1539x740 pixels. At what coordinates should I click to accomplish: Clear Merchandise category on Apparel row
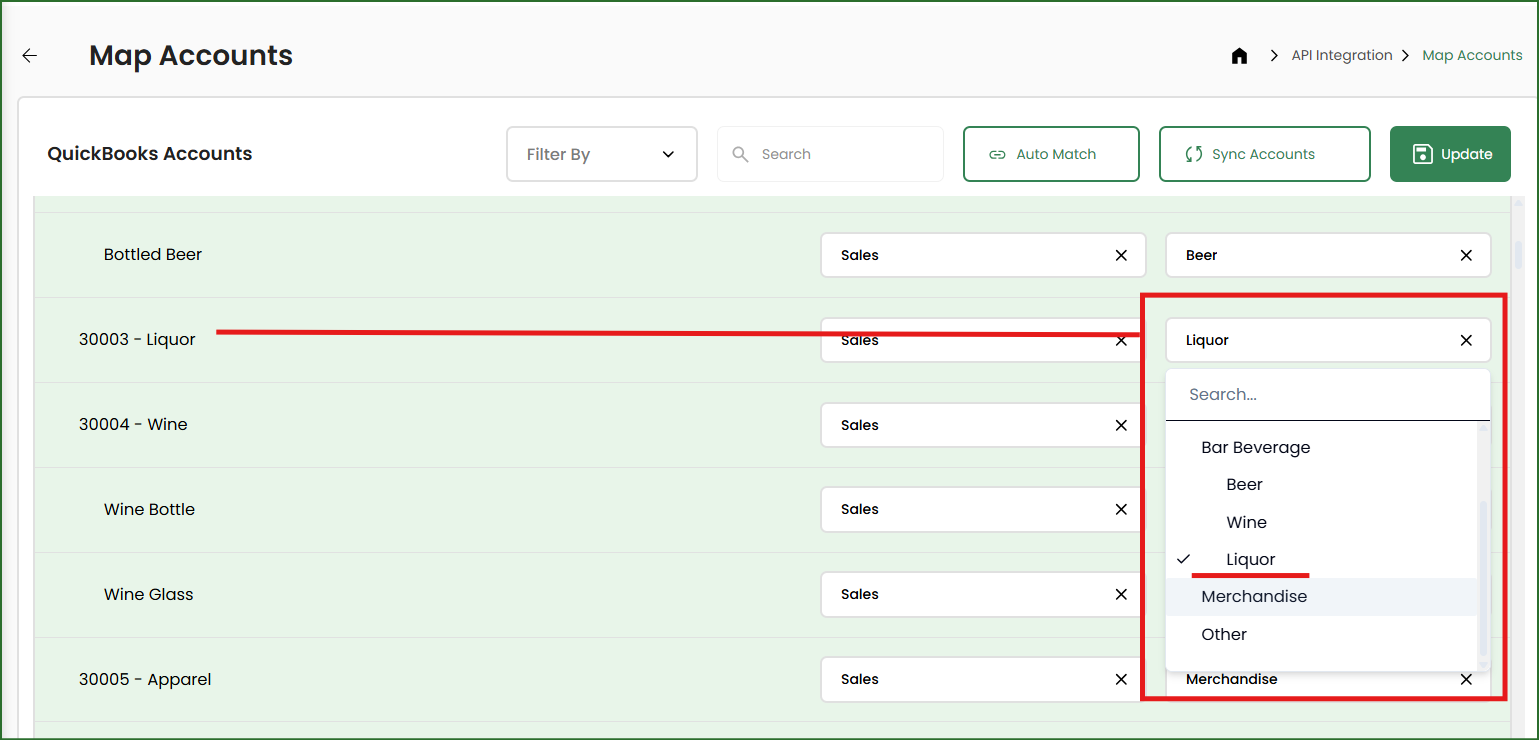1466,680
